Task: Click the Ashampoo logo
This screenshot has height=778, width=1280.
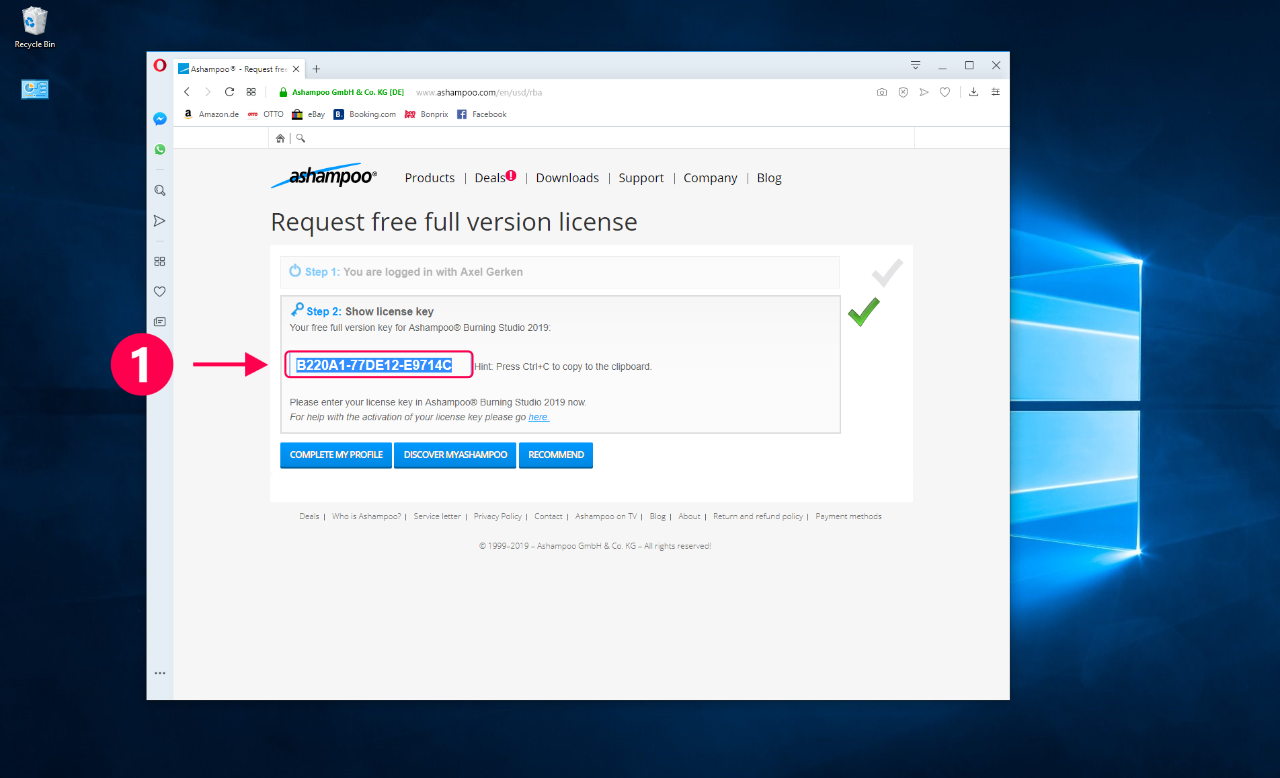Action: [324, 176]
